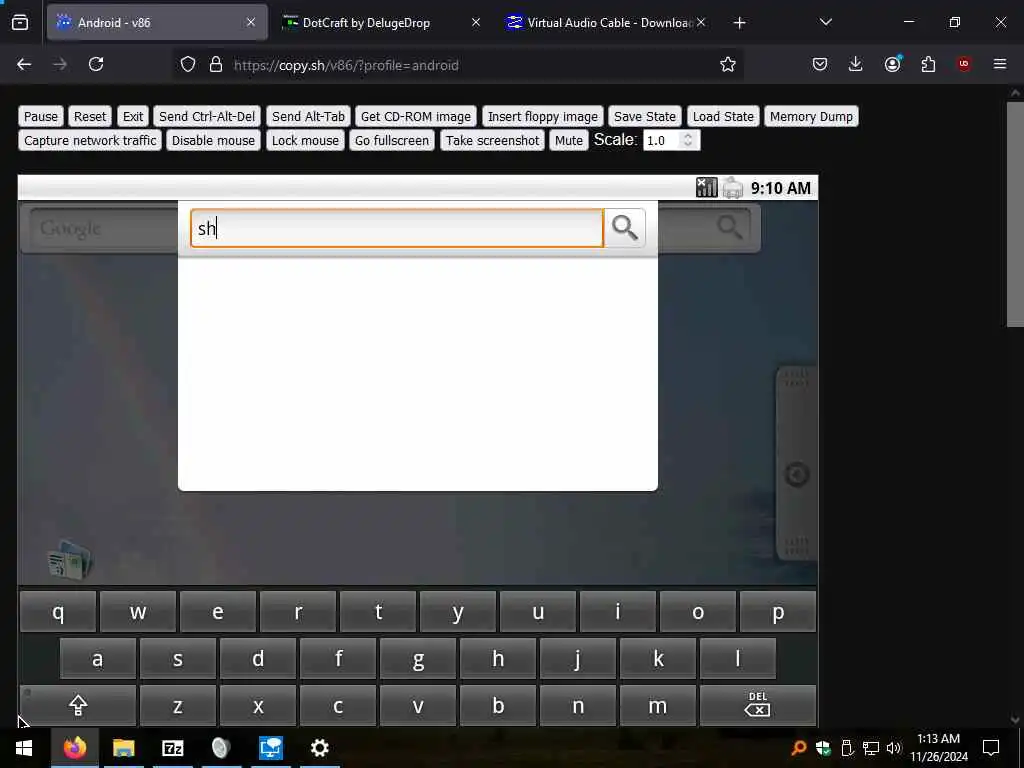Viewport: 1024px width, 768px height.
Task: Open a new tab with plus icon
Action: (739, 23)
